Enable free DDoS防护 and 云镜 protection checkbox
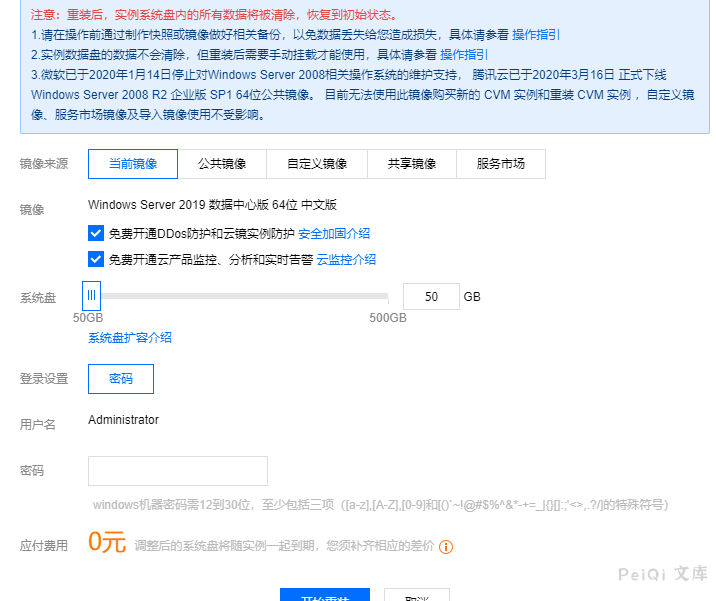The image size is (716, 601). coord(96,233)
